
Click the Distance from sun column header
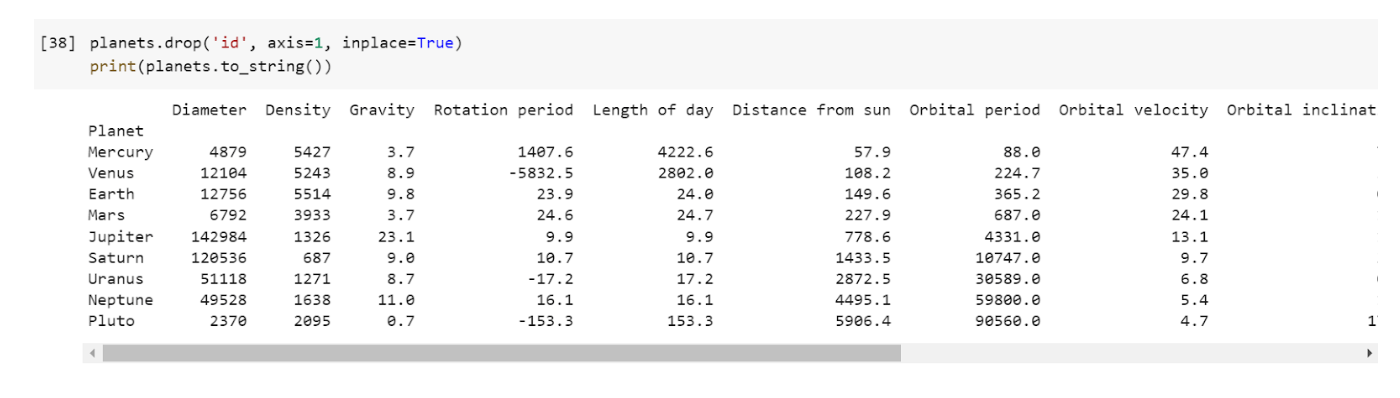coord(812,110)
